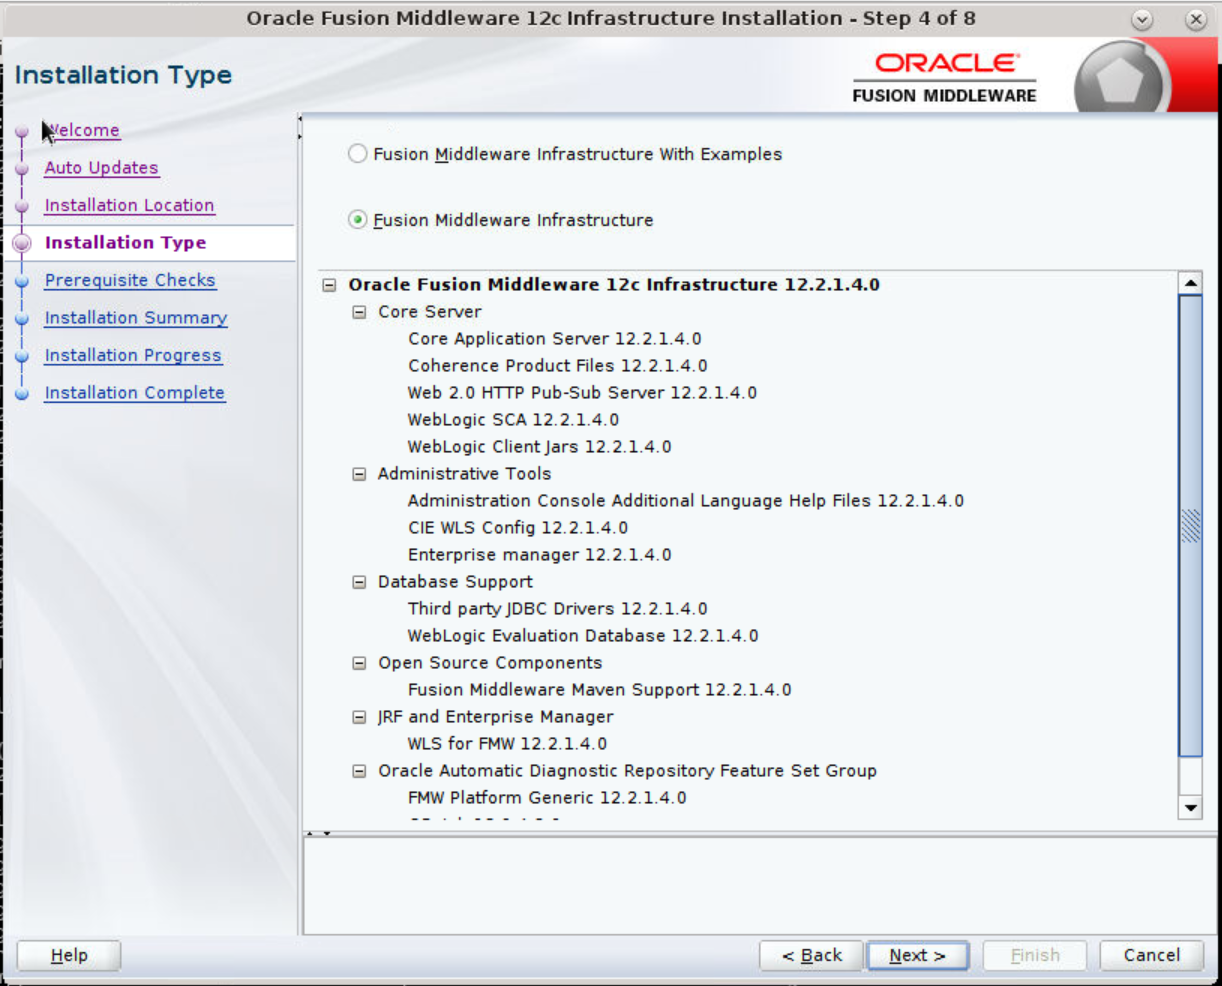The width and height of the screenshot is (1222, 986).
Task: Click the Help button
Action: click(69, 956)
